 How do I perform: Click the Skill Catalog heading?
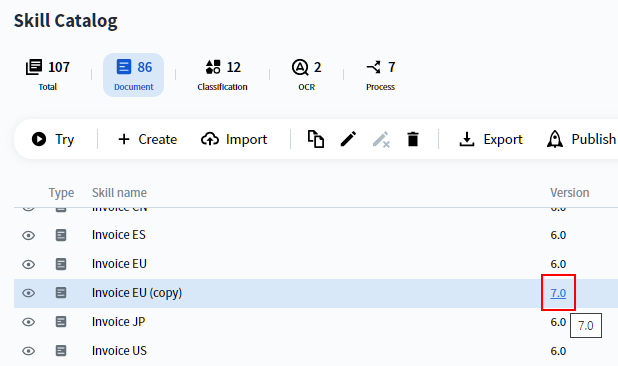coord(65,21)
